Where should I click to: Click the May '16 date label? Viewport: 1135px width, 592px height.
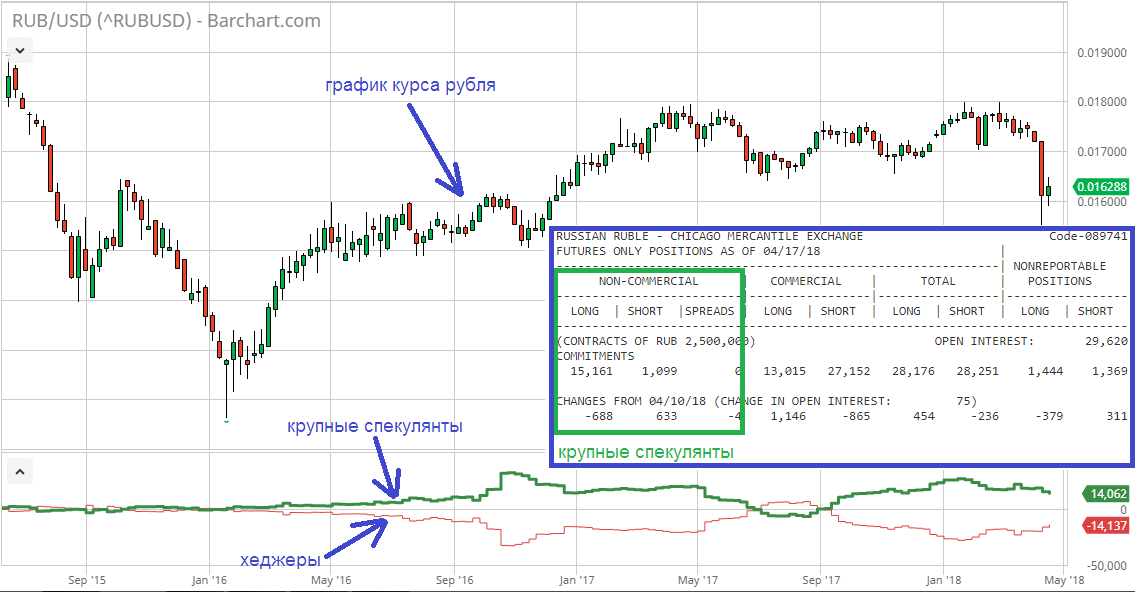coord(331,580)
